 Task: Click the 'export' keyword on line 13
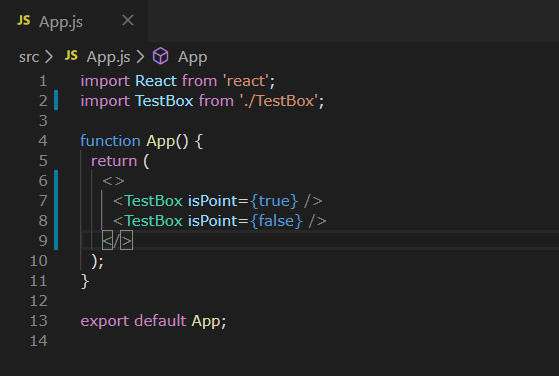pos(105,321)
